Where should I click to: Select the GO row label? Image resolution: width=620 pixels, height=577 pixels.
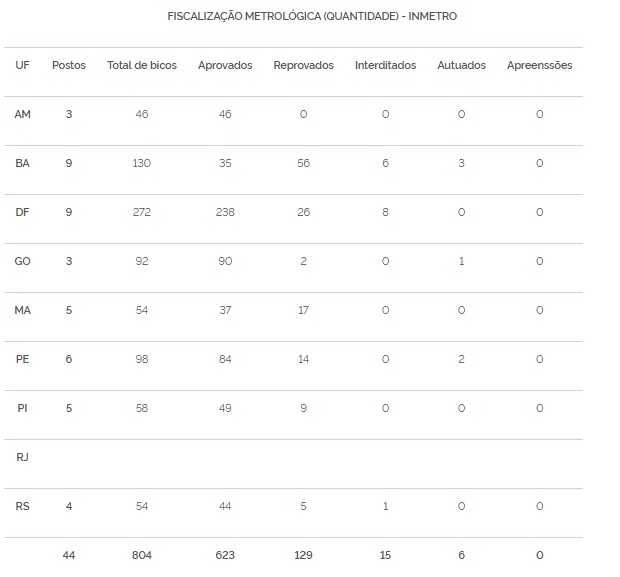22,261
